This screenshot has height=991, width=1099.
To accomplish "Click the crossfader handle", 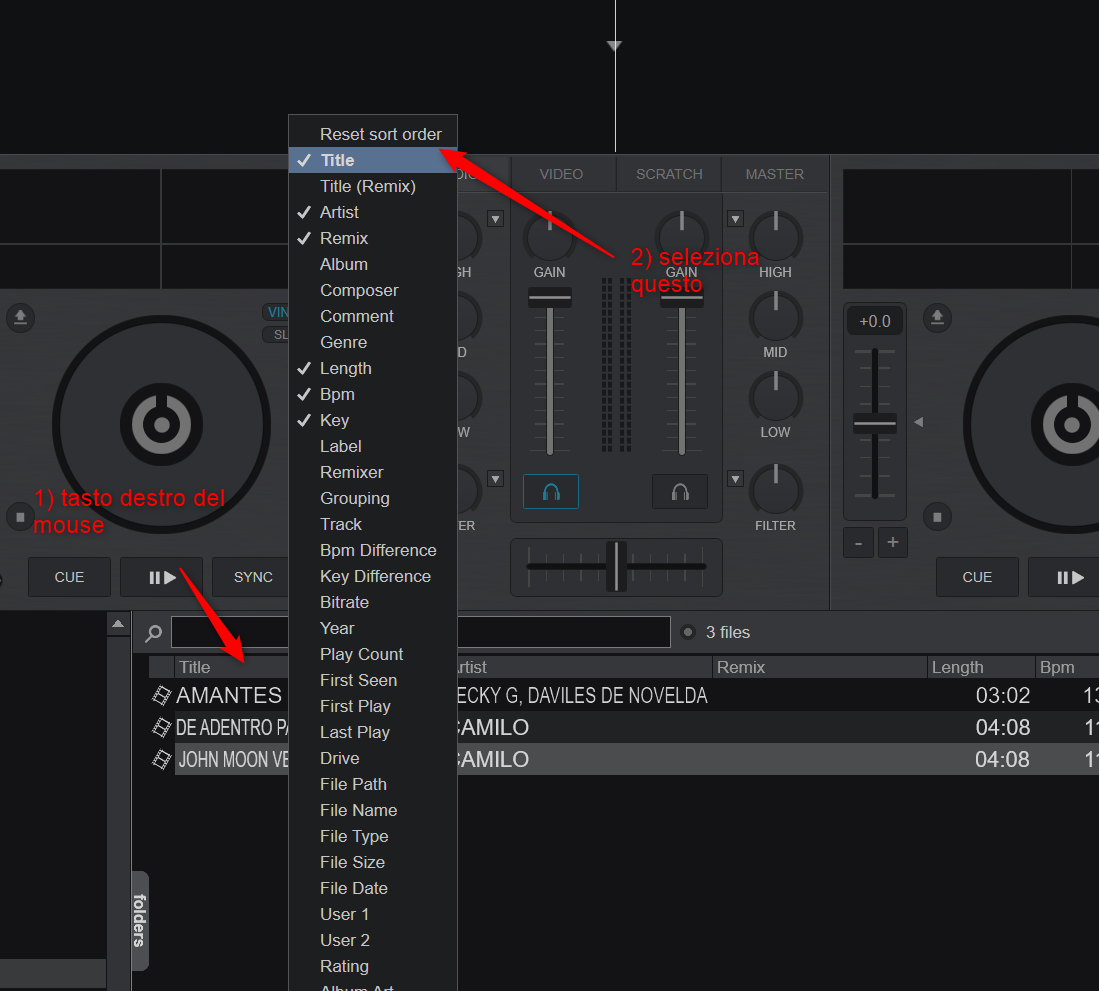I will click(616, 566).
